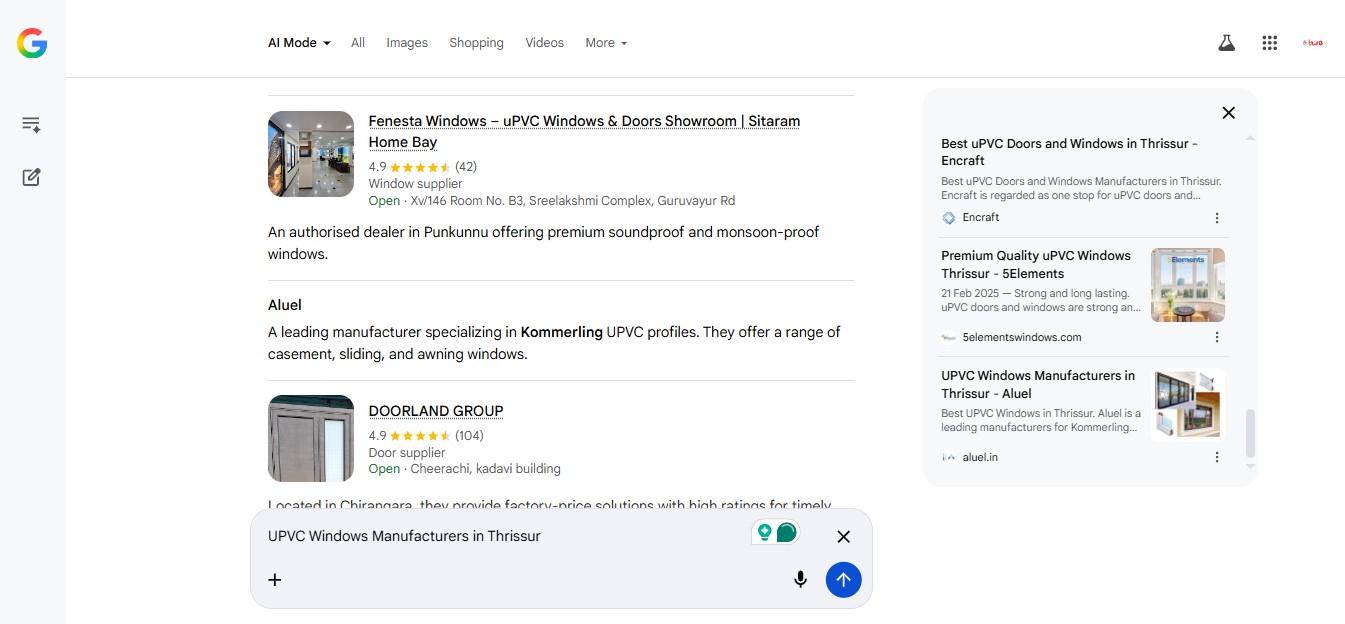The height and width of the screenshot is (624, 1345).
Task: Open the account profile avatar
Action: 1313,43
